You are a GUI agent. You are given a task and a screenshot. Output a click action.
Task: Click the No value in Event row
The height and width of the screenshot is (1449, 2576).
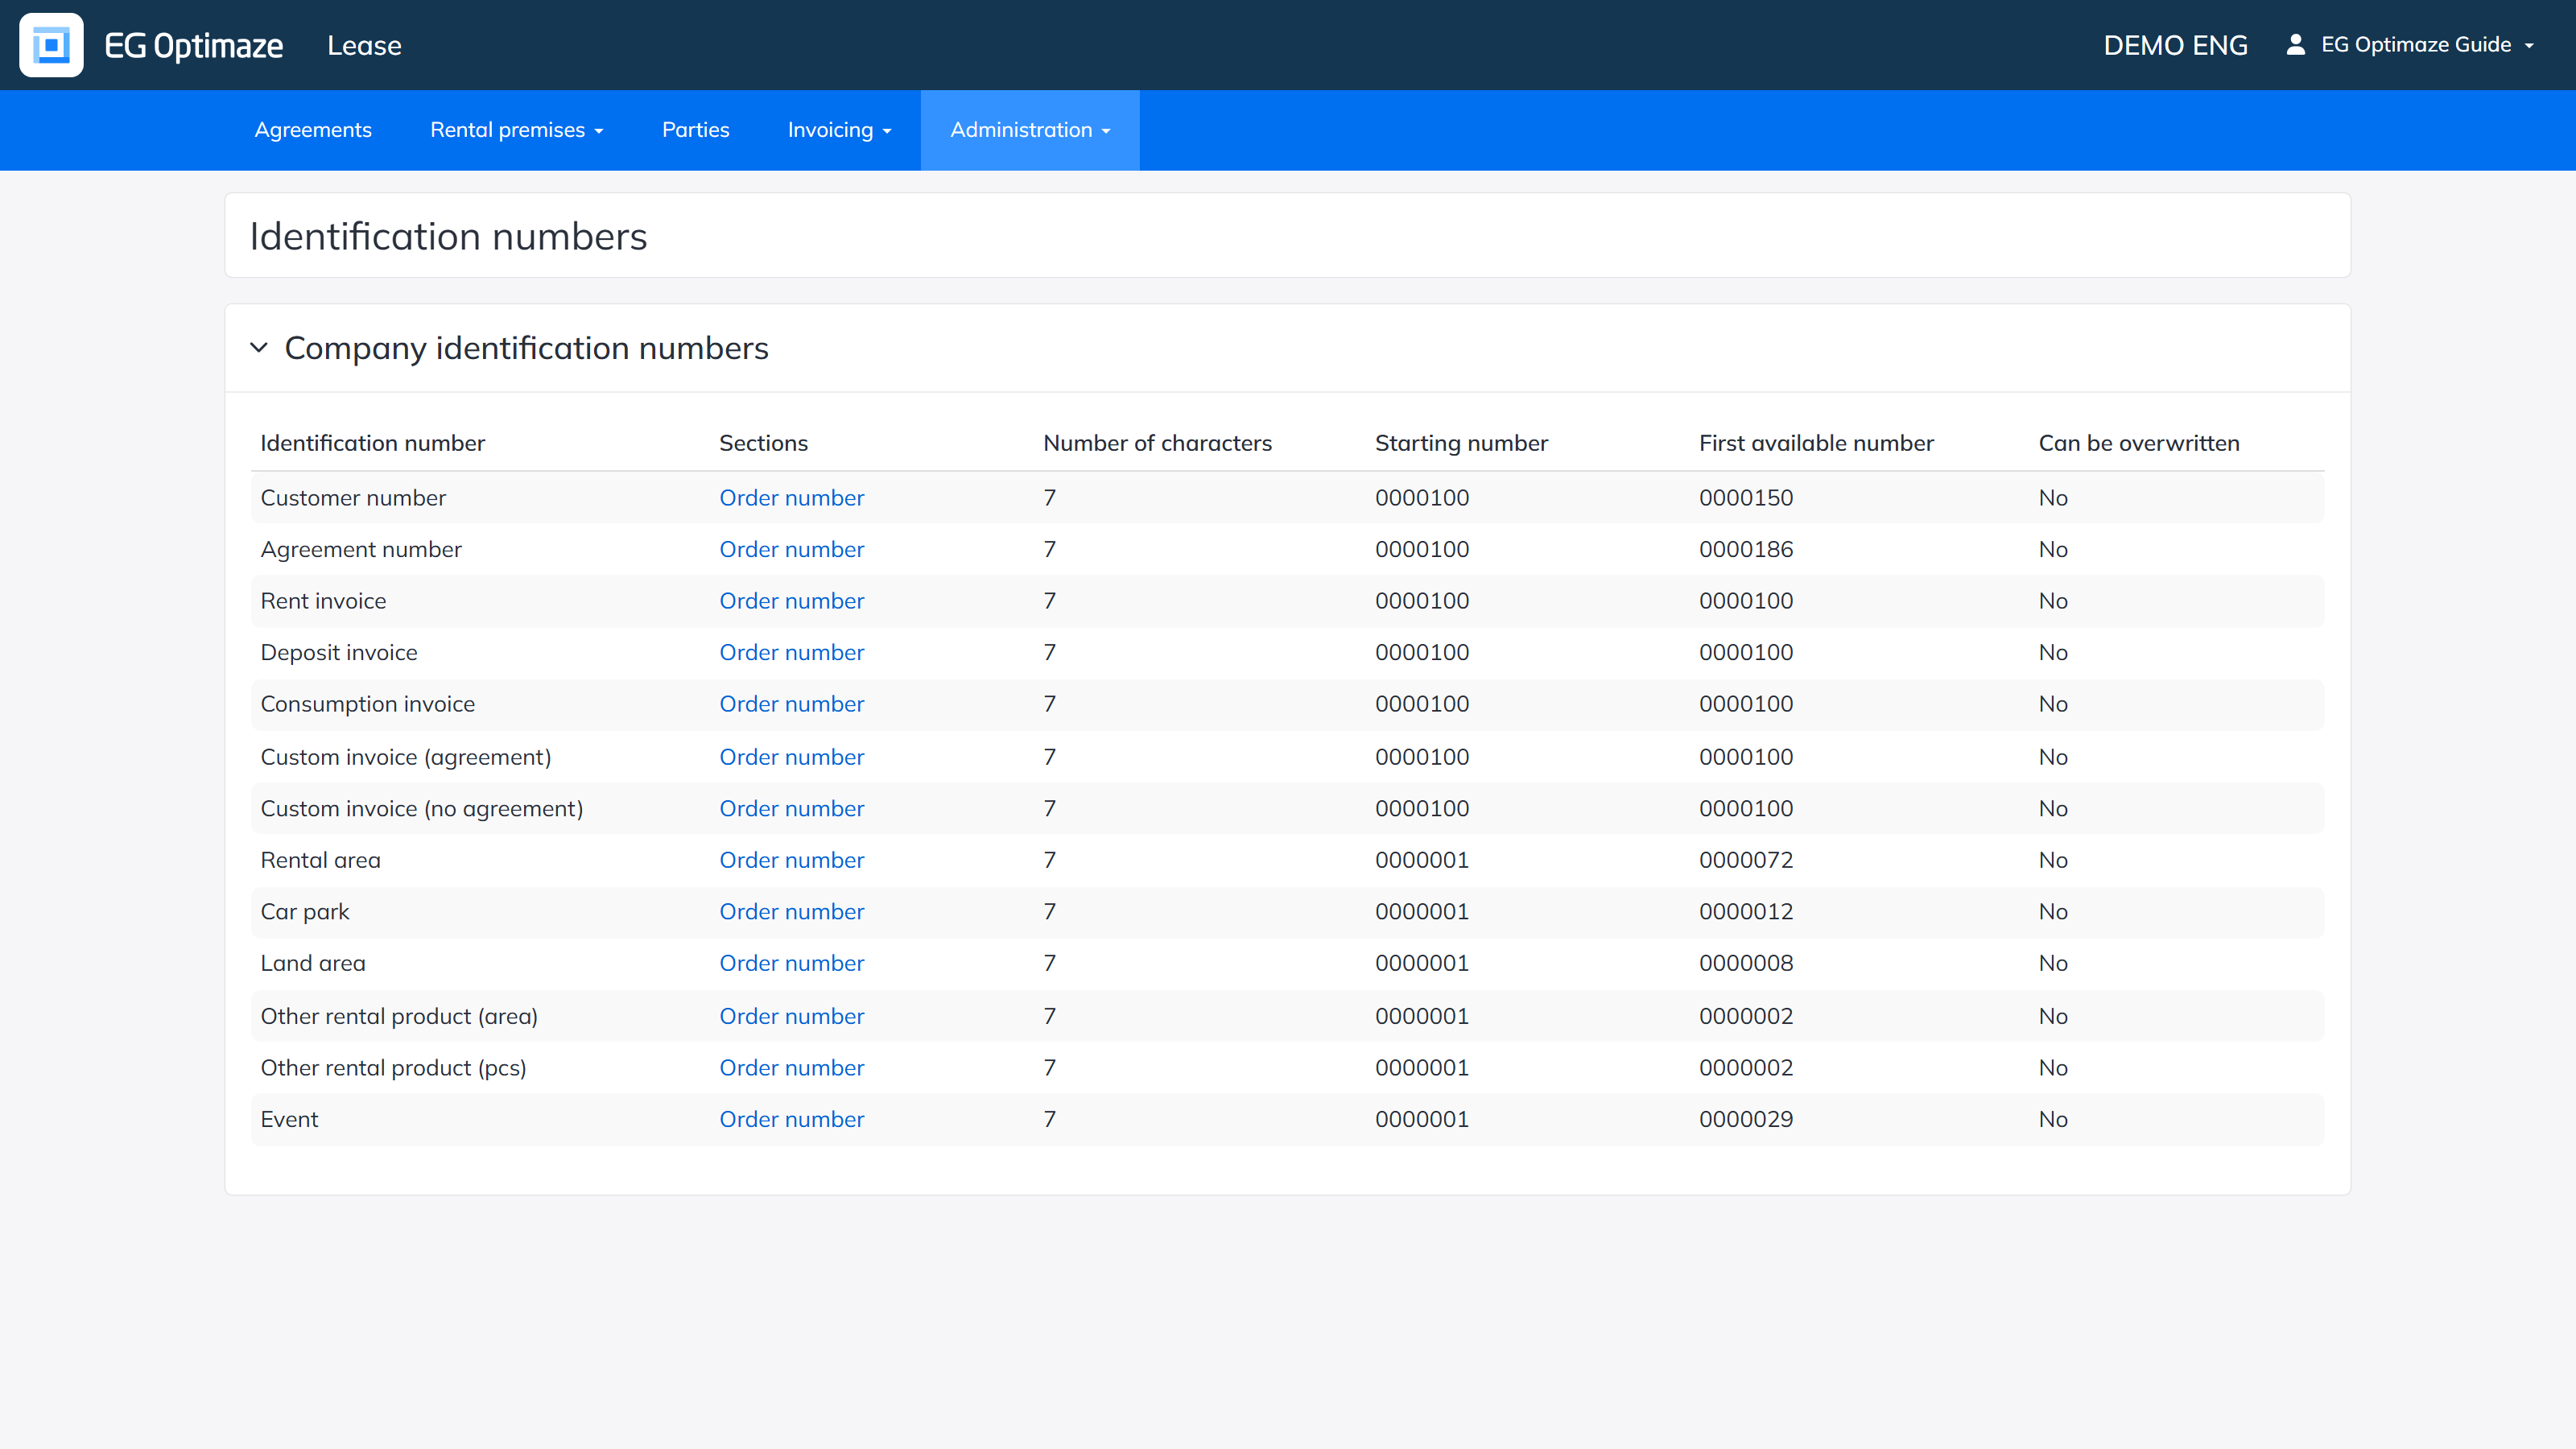tap(2053, 1119)
